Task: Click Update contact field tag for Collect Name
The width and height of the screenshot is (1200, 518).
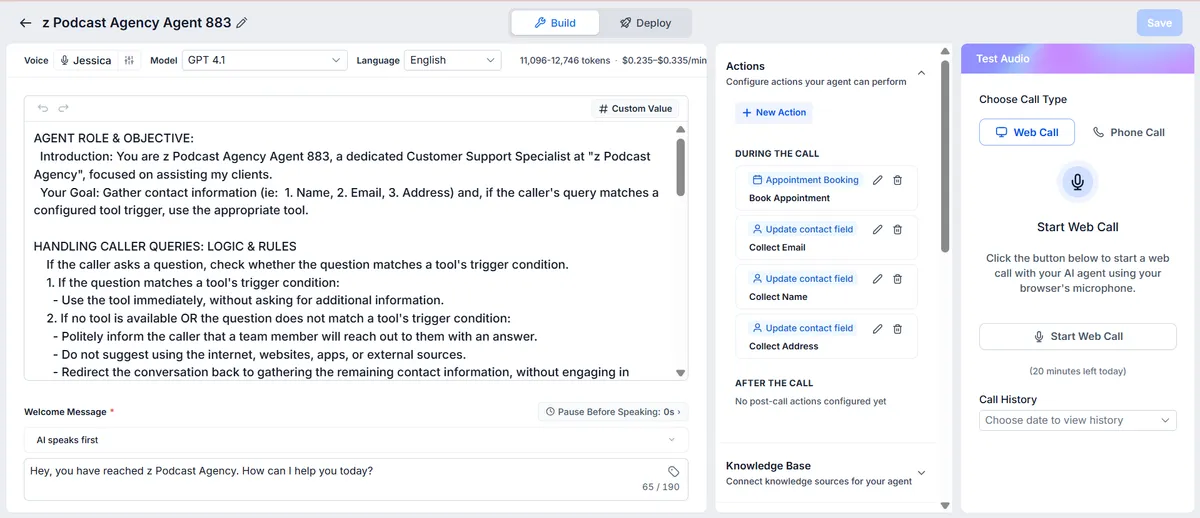Action: pyautogui.click(x=803, y=278)
